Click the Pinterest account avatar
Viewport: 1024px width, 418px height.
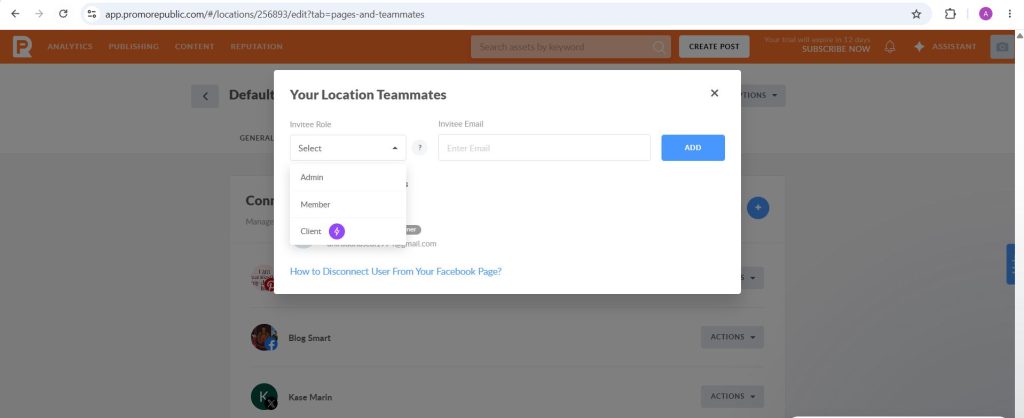click(x=263, y=278)
